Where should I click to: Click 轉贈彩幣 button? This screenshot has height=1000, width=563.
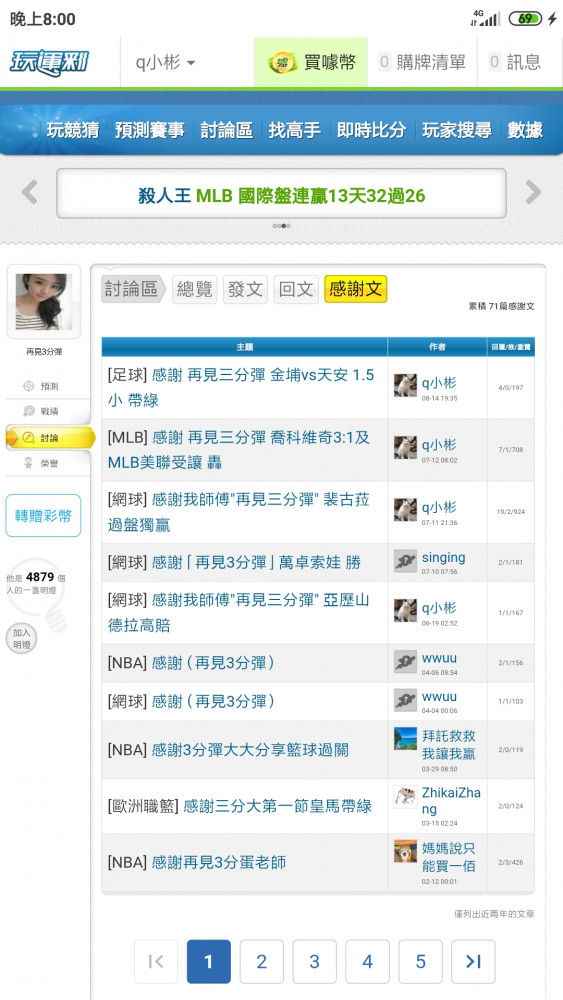pyautogui.click(x=43, y=515)
